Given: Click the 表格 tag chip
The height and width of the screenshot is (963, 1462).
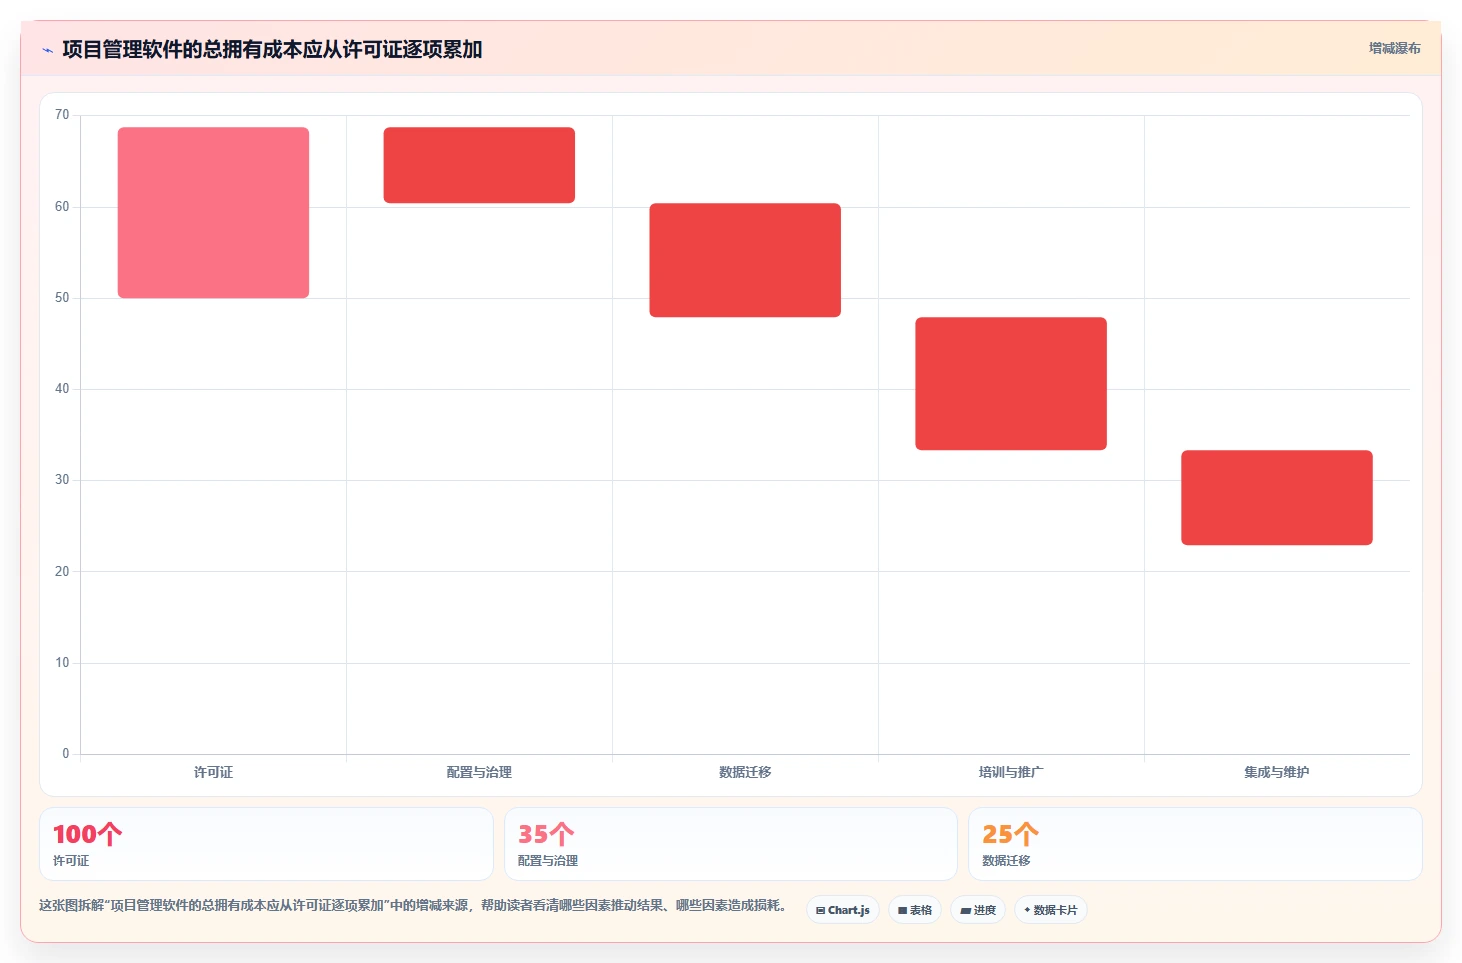Looking at the screenshot, I should [915, 910].
